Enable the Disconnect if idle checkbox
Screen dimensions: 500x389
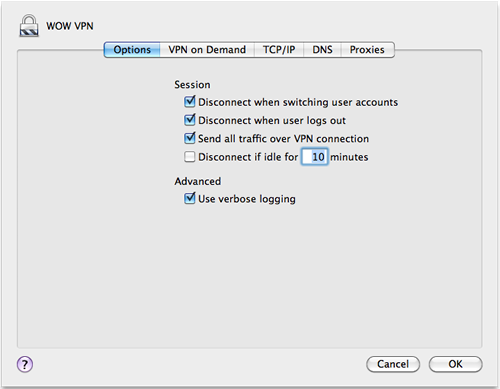[190, 157]
